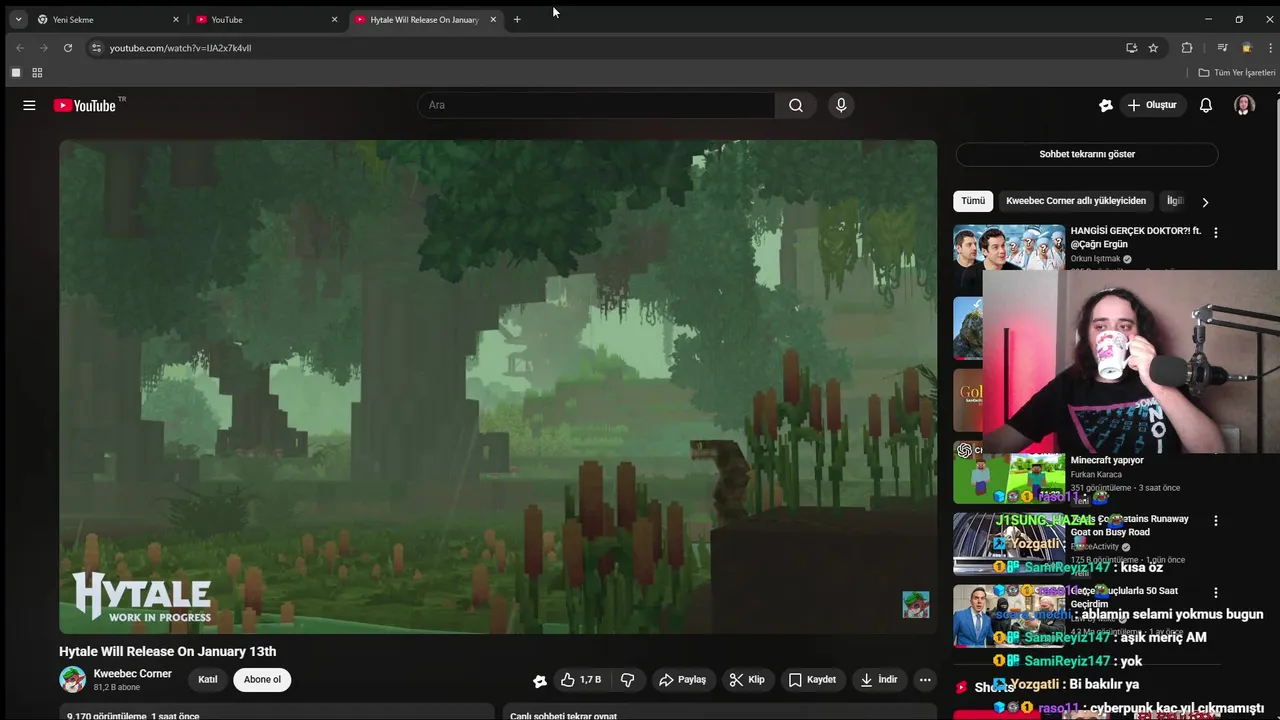Select the Hytale Will Release tab
This screenshot has width=1280, height=720.
(x=424, y=19)
